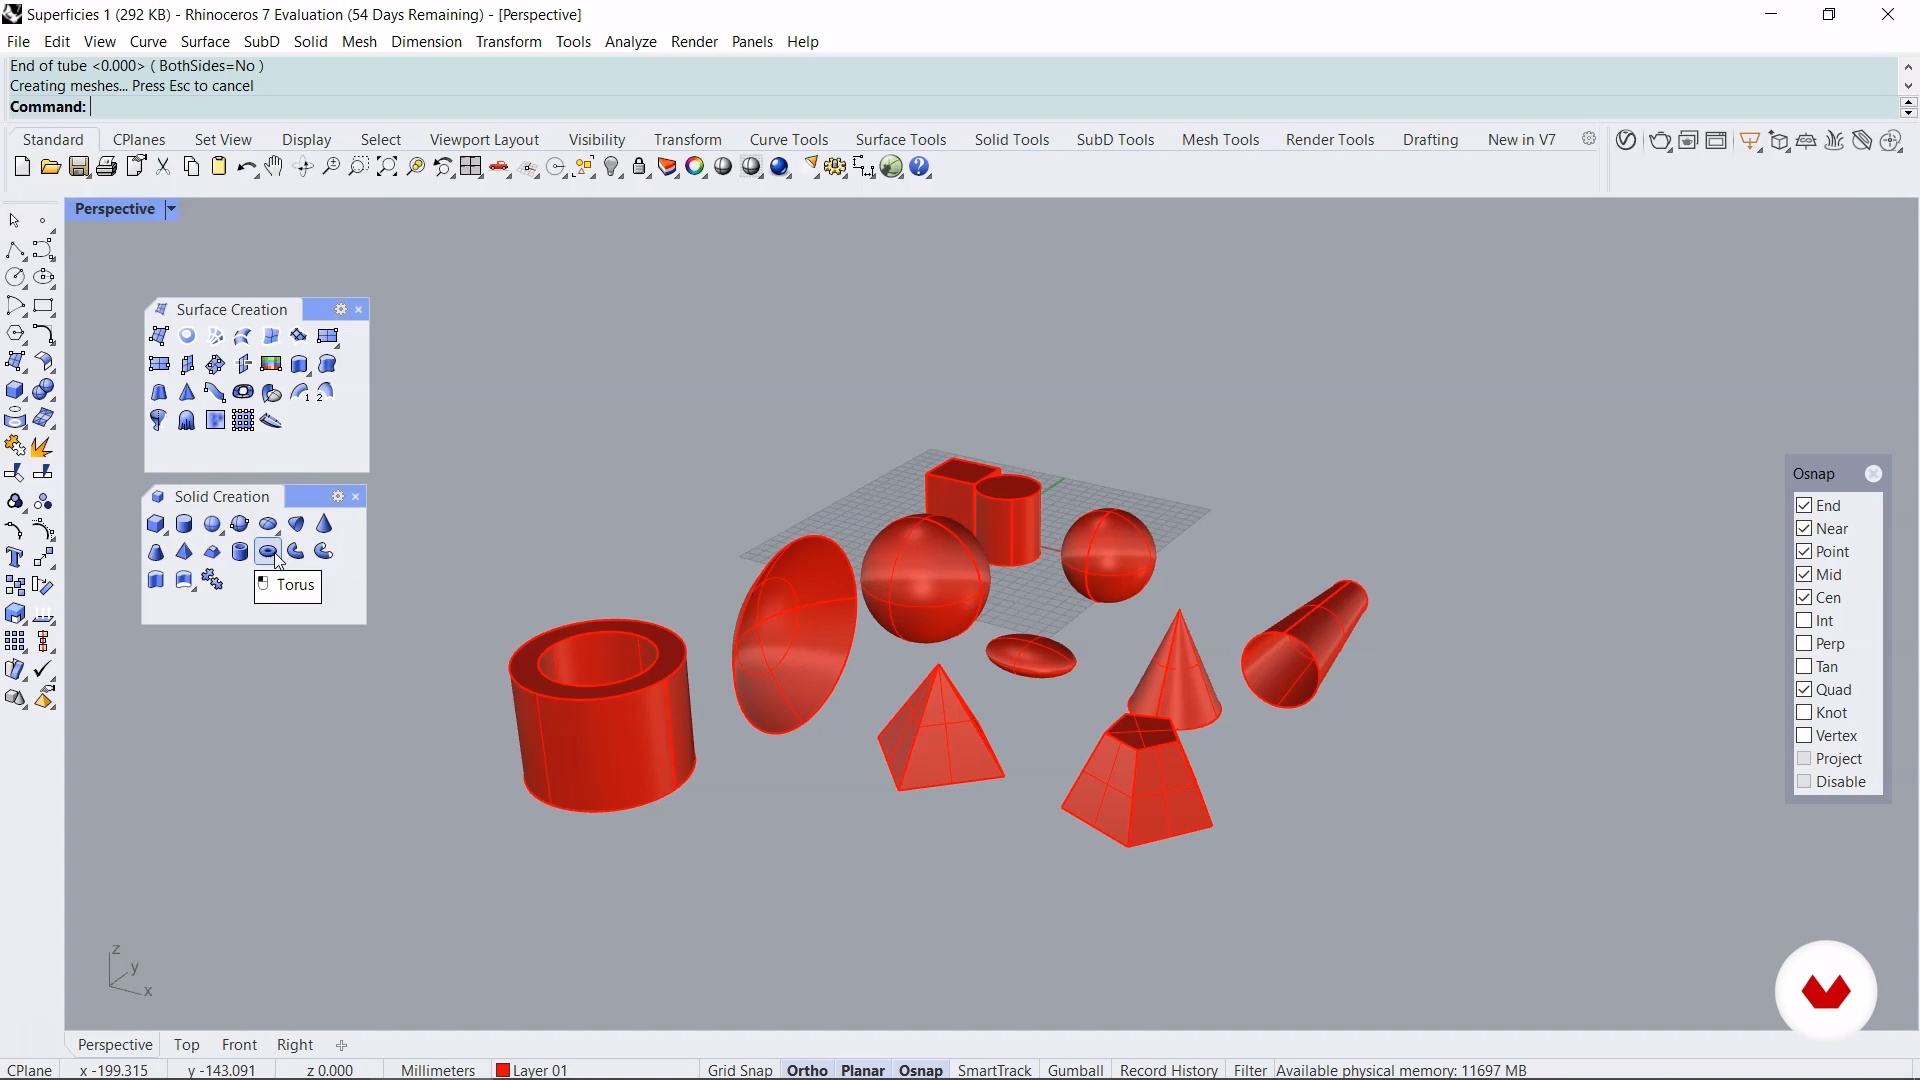1920x1080 pixels.
Task: Select the Truncated Cone tool in Solid Creation
Action: click(x=156, y=552)
